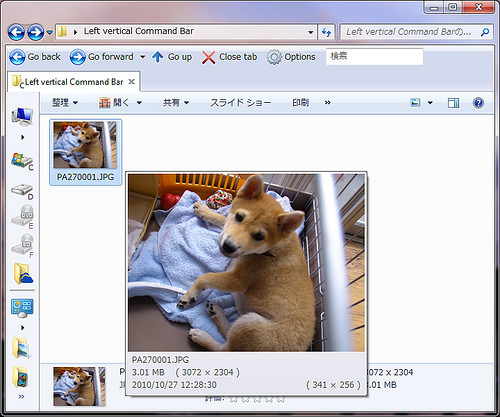Viewport: 500px width, 417px height.
Task: Expand the Go forward history dropdown
Action: (142, 57)
